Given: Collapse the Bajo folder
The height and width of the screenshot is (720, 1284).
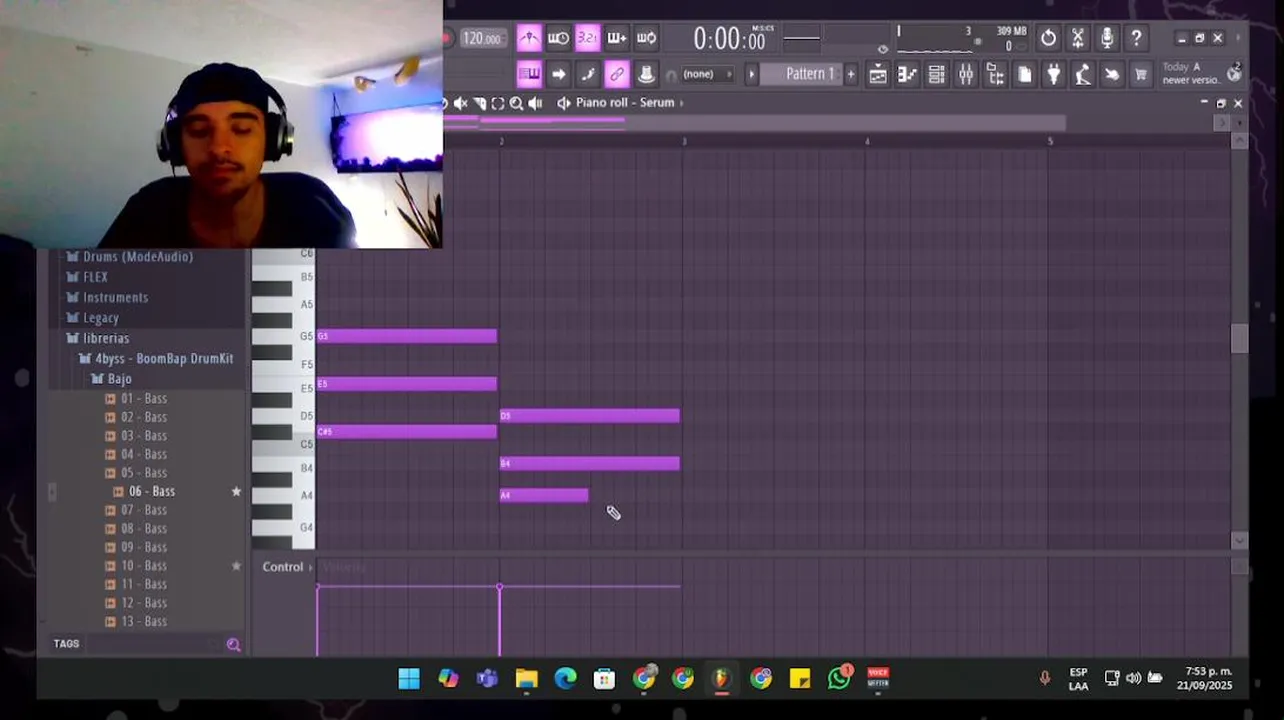Looking at the screenshot, I should 112,379.
